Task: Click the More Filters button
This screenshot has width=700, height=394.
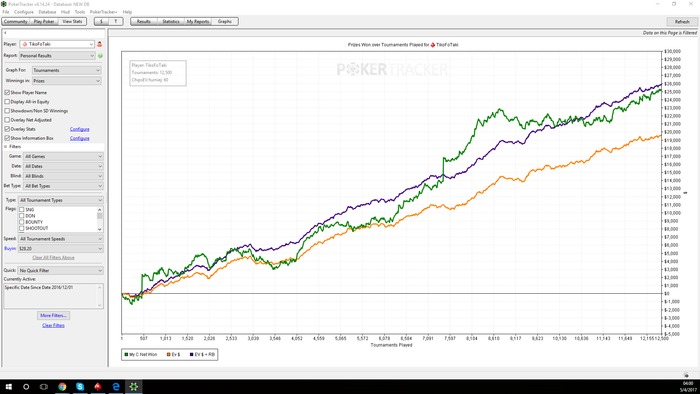Action: [x=53, y=315]
